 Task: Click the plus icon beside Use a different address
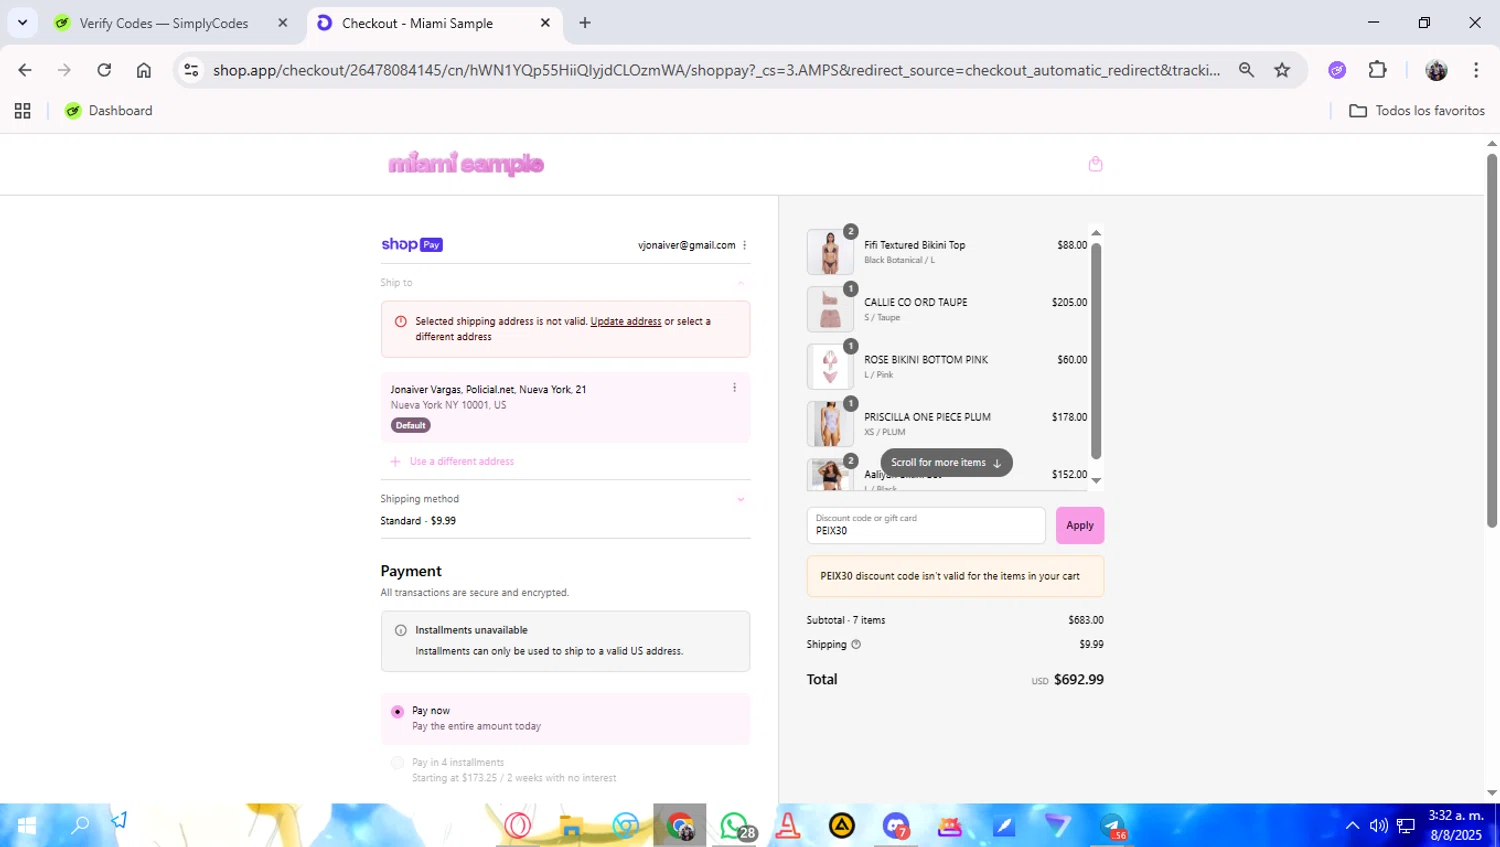coord(395,461)
